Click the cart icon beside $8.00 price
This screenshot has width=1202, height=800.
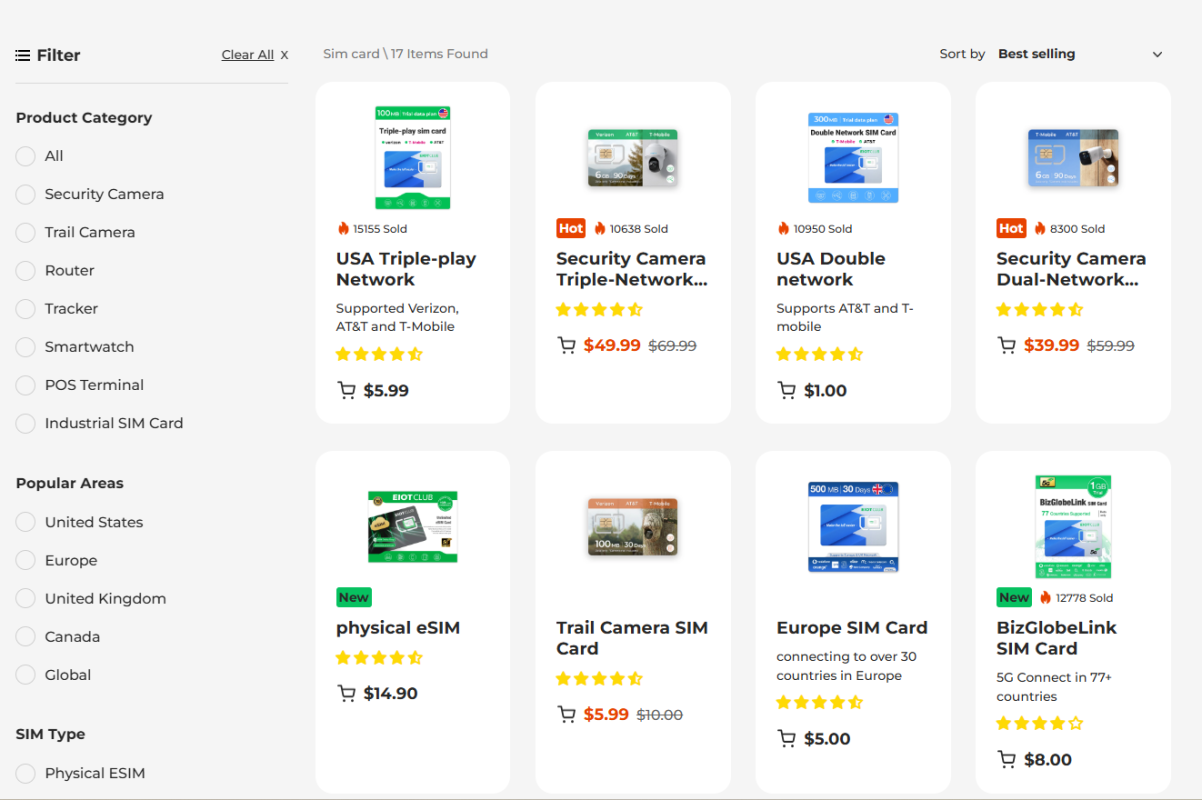pyautogui.click(x=1006, y=760)
